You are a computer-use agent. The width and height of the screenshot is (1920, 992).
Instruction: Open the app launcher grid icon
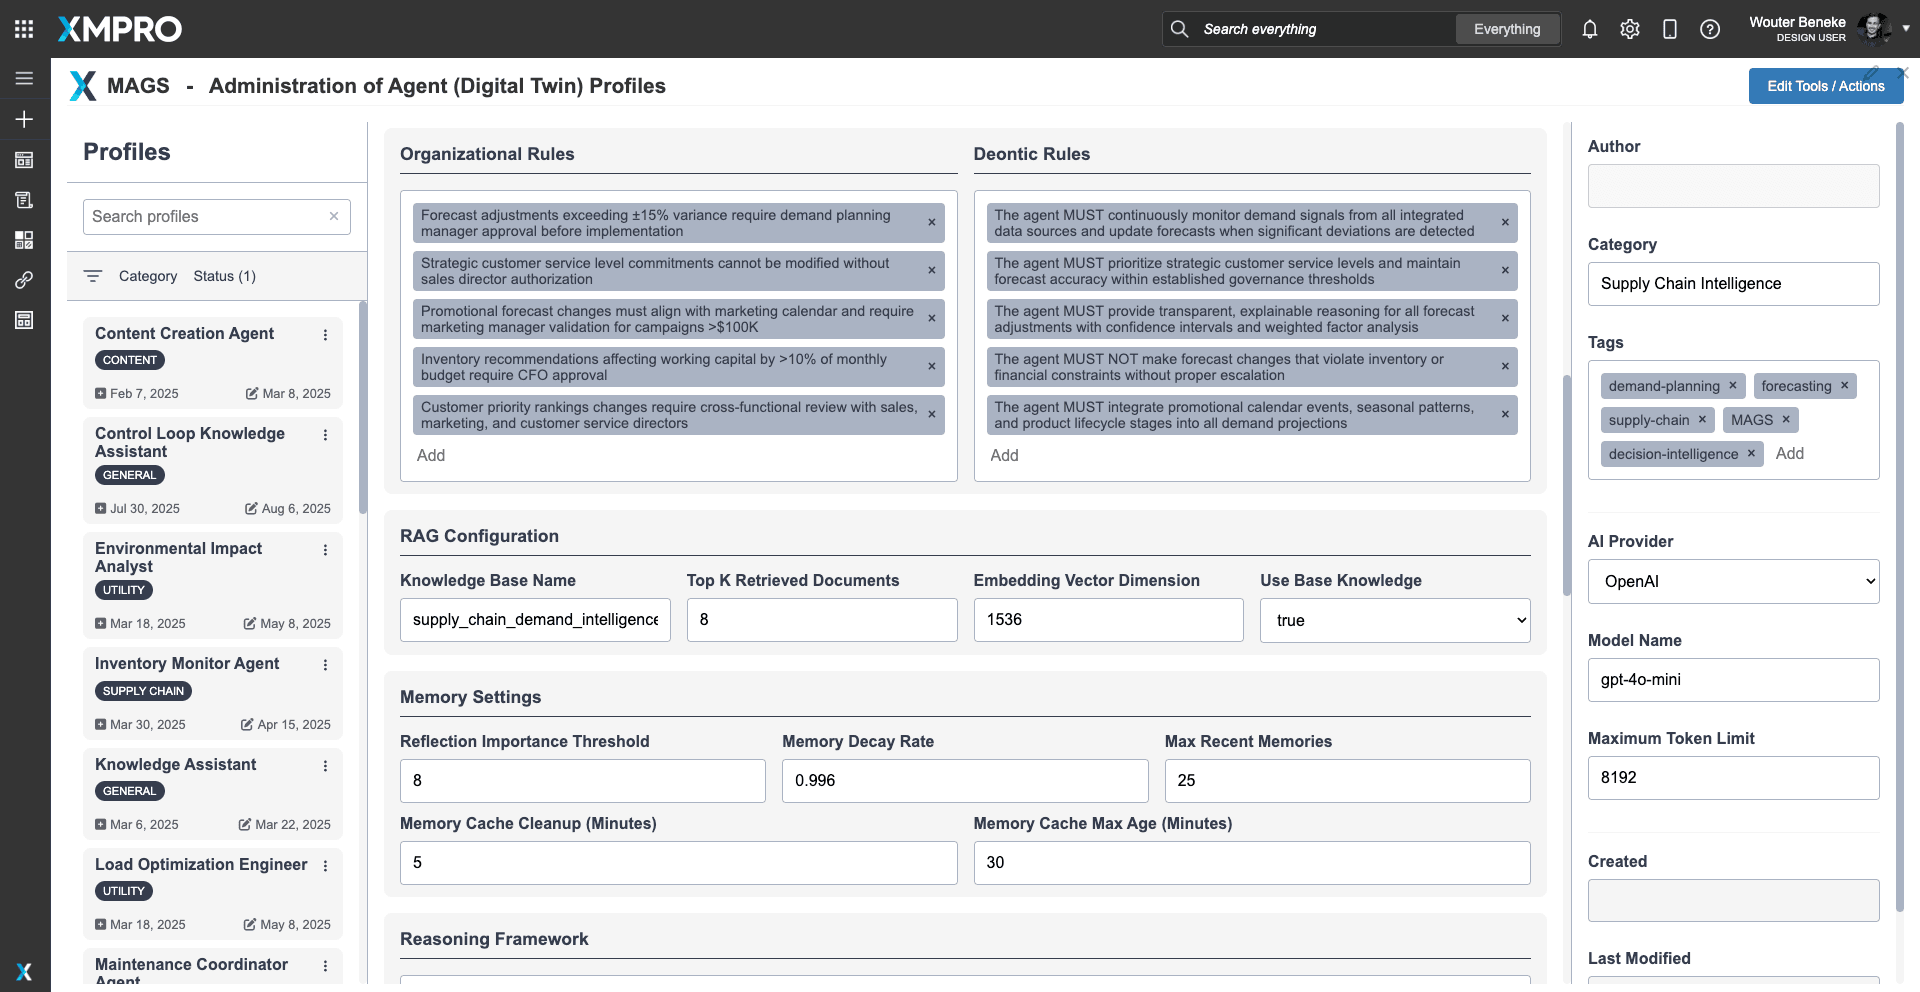[24, 29]
